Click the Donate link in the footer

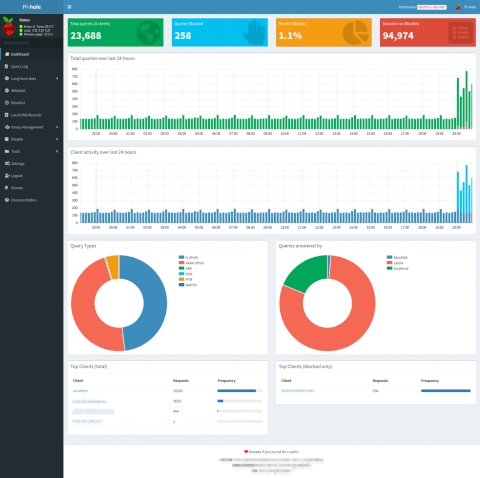pyautogui.click(x=255, y=452)
